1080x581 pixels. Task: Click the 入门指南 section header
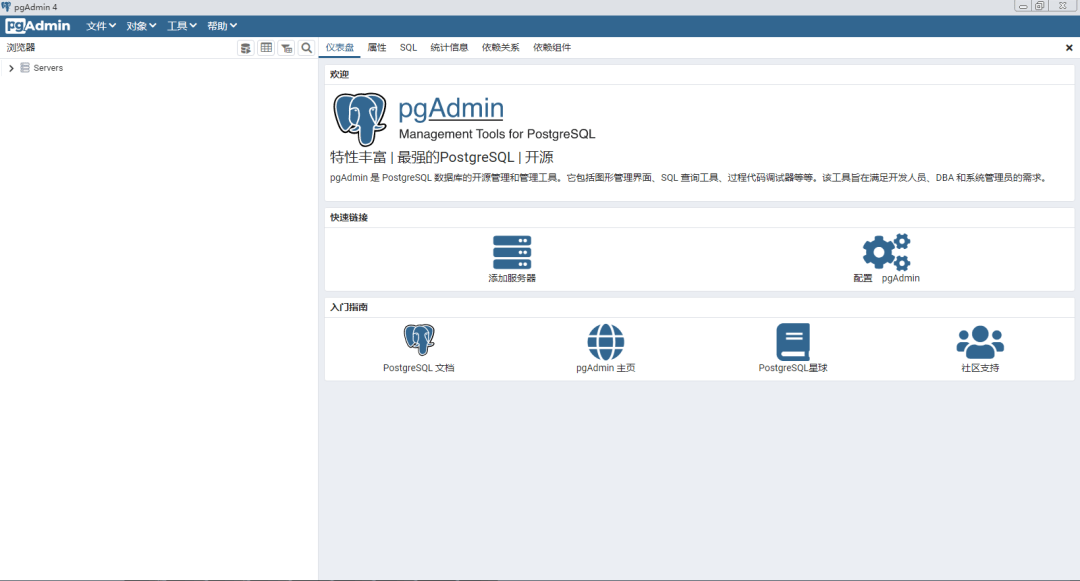pyautogui.click(x=349, y=307)
